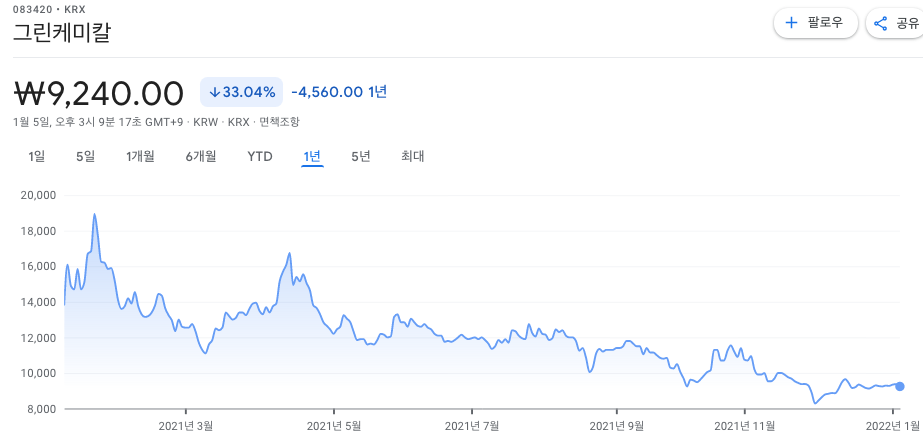
Task: Click the 8,000 y-axis label
Action: (41, 409)
